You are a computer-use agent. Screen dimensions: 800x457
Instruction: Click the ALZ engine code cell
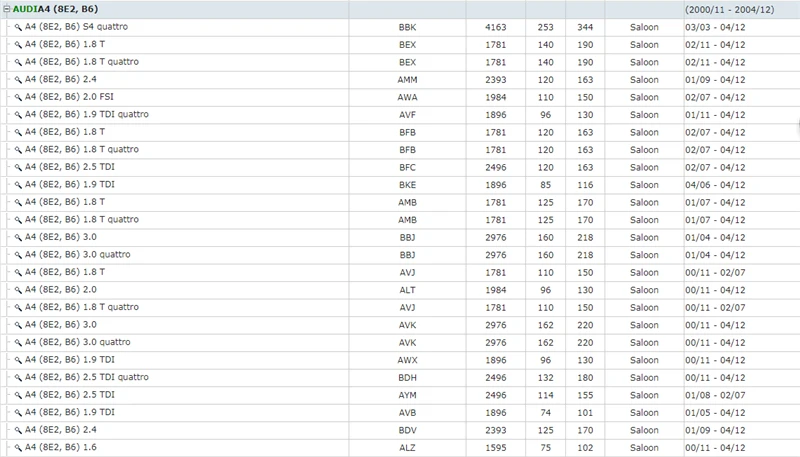coord(407,448)
